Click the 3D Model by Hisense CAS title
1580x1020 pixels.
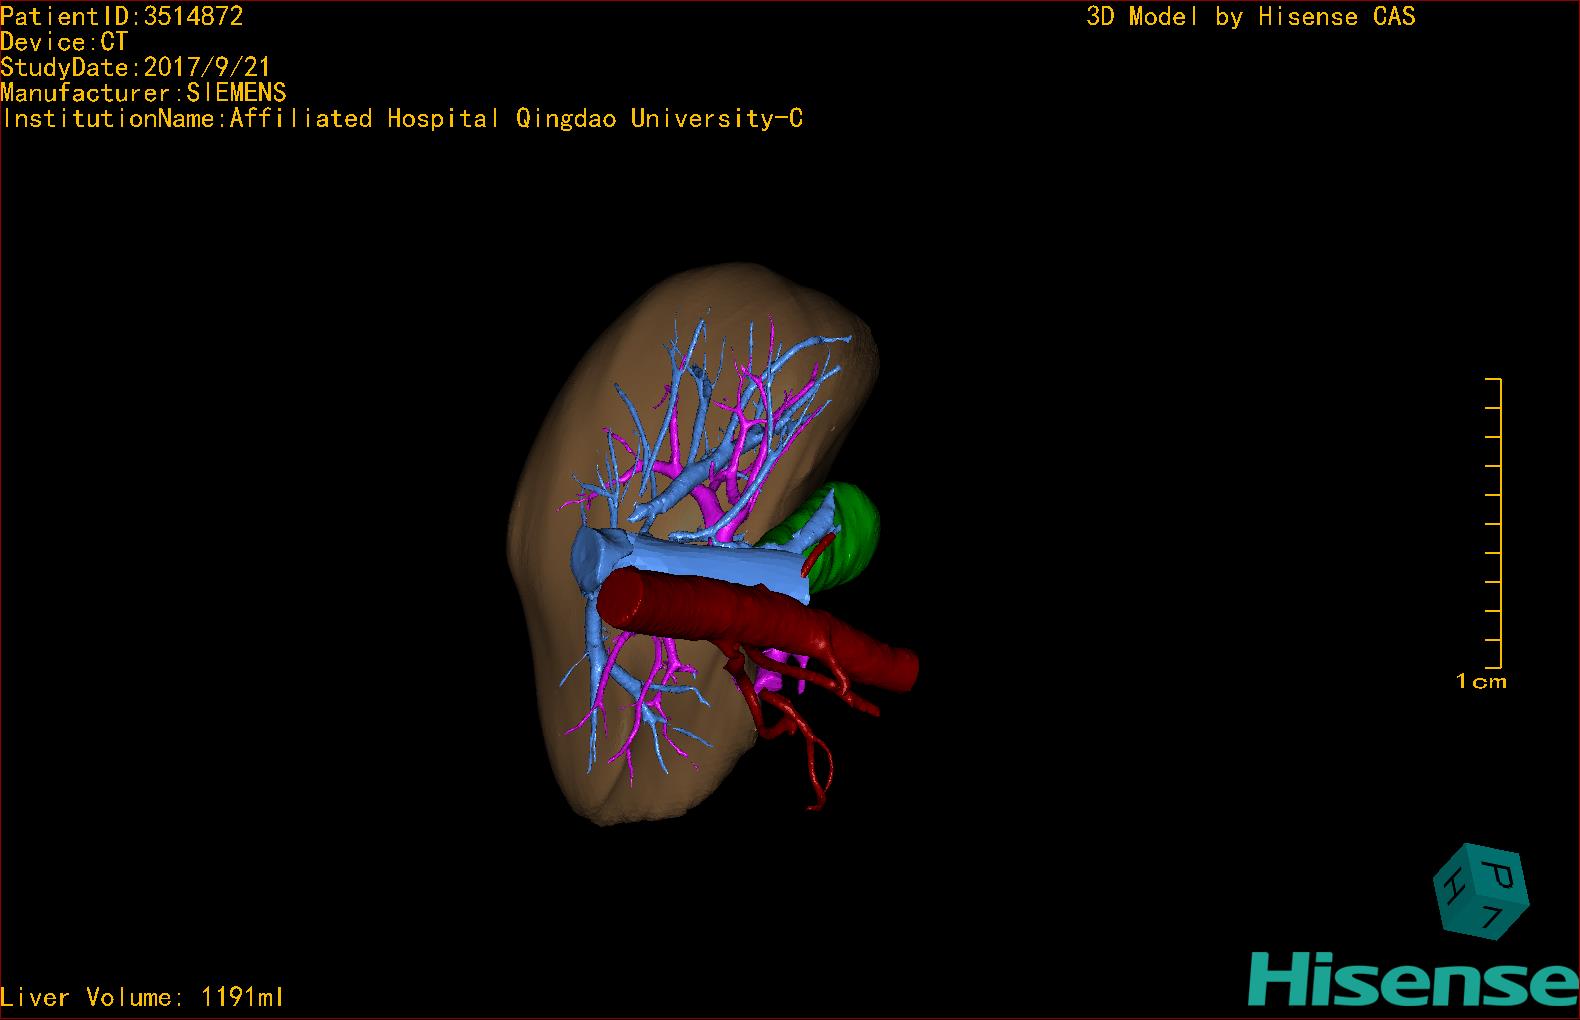click(x=1251, y=16)
